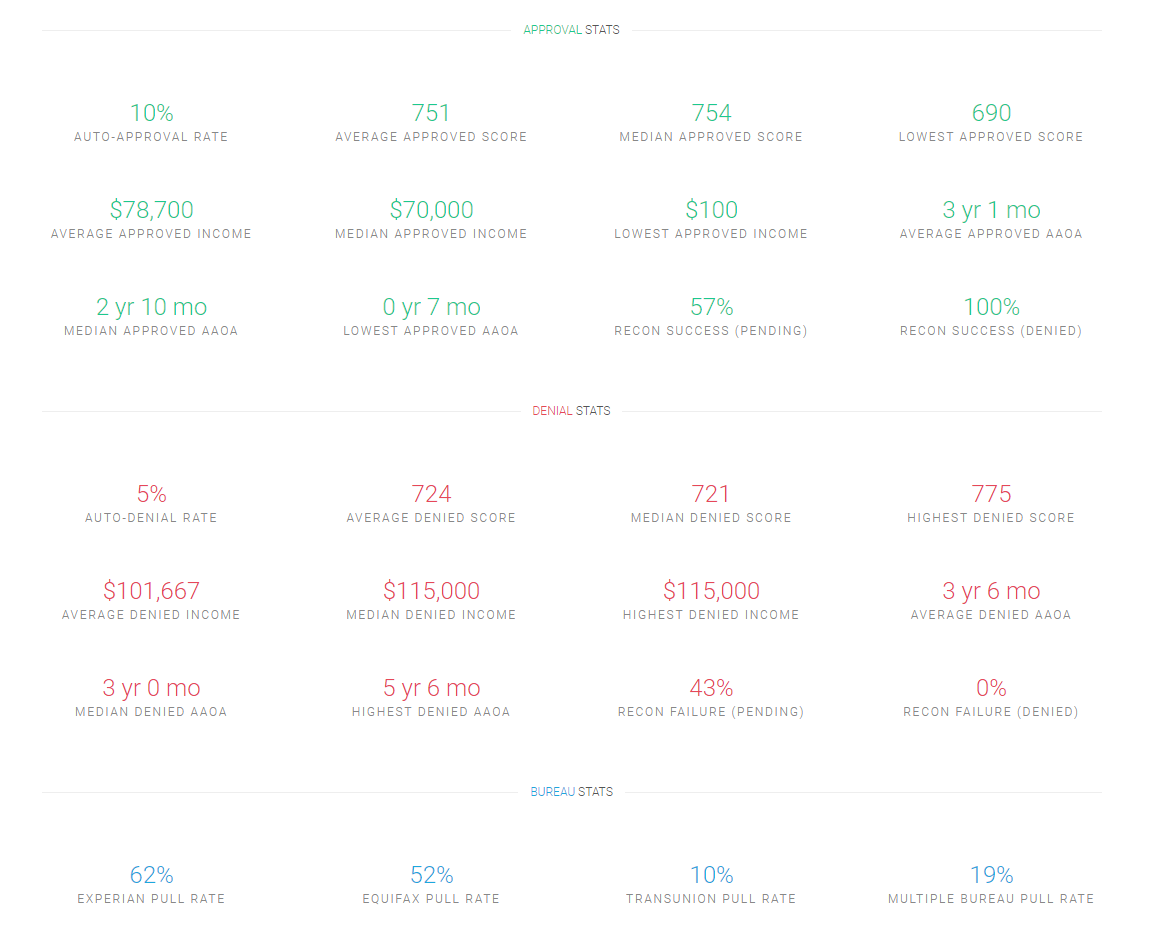Select the average approved score 751

[x=431, y=114]
